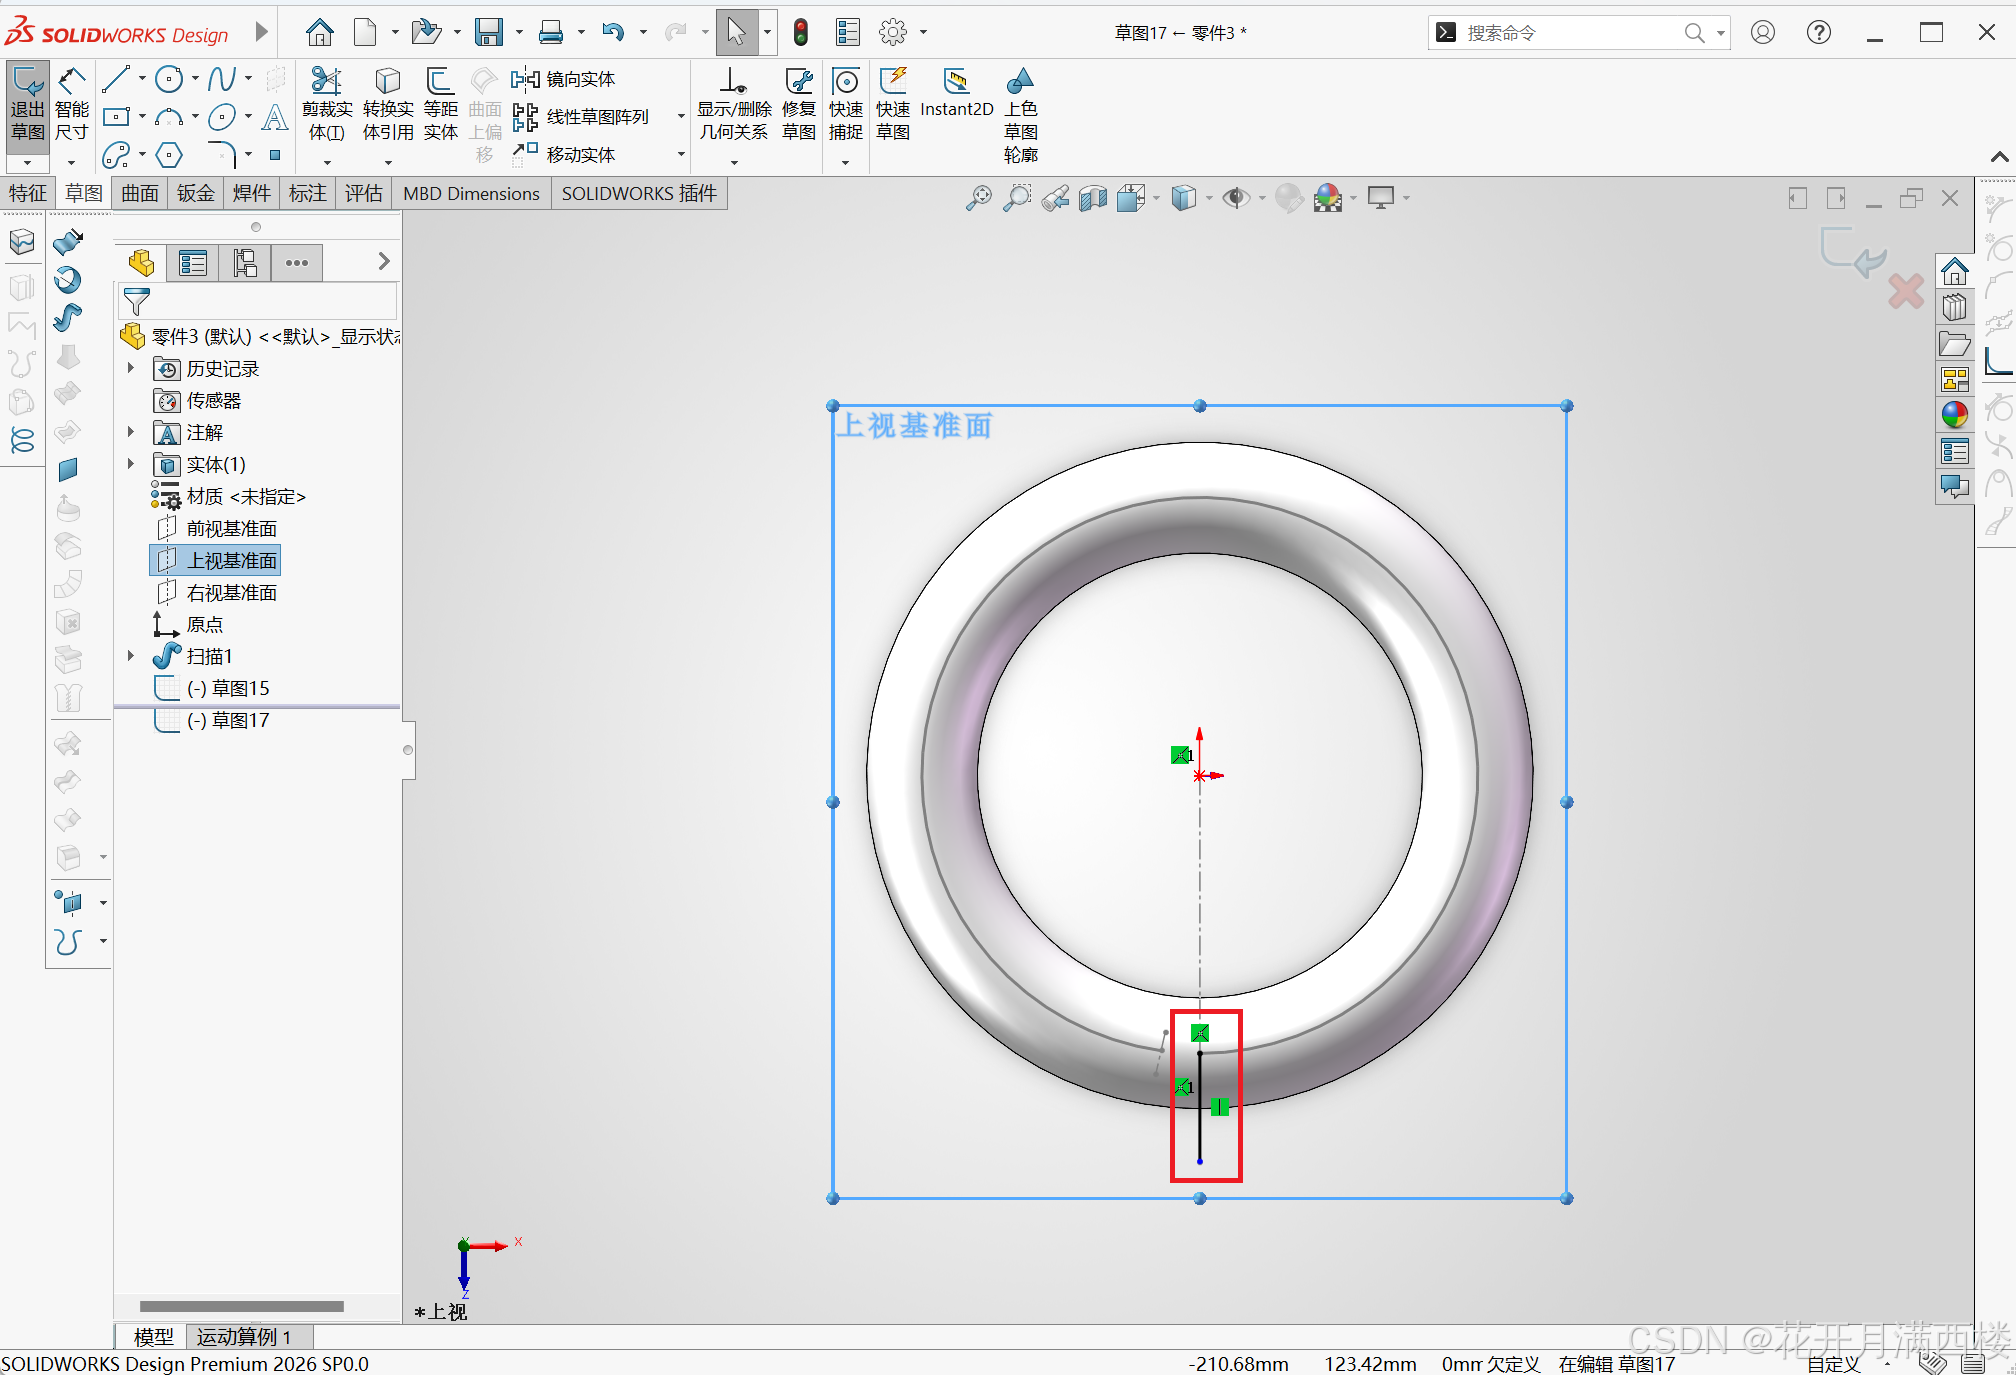Select the Smart Dimension (智能尺寸) tool
Viewport: 2016px width, 1375px height.
[71, 104]
